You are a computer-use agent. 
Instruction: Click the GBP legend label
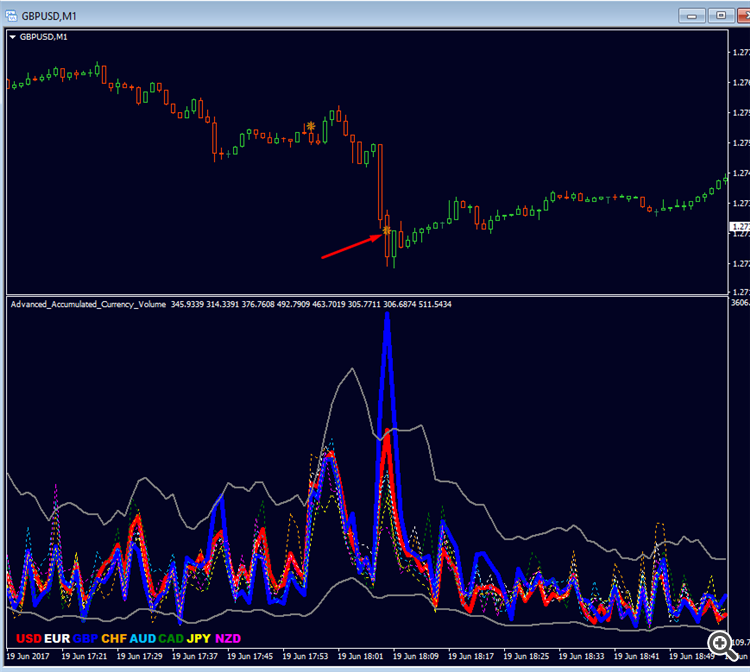click(86, 639)
